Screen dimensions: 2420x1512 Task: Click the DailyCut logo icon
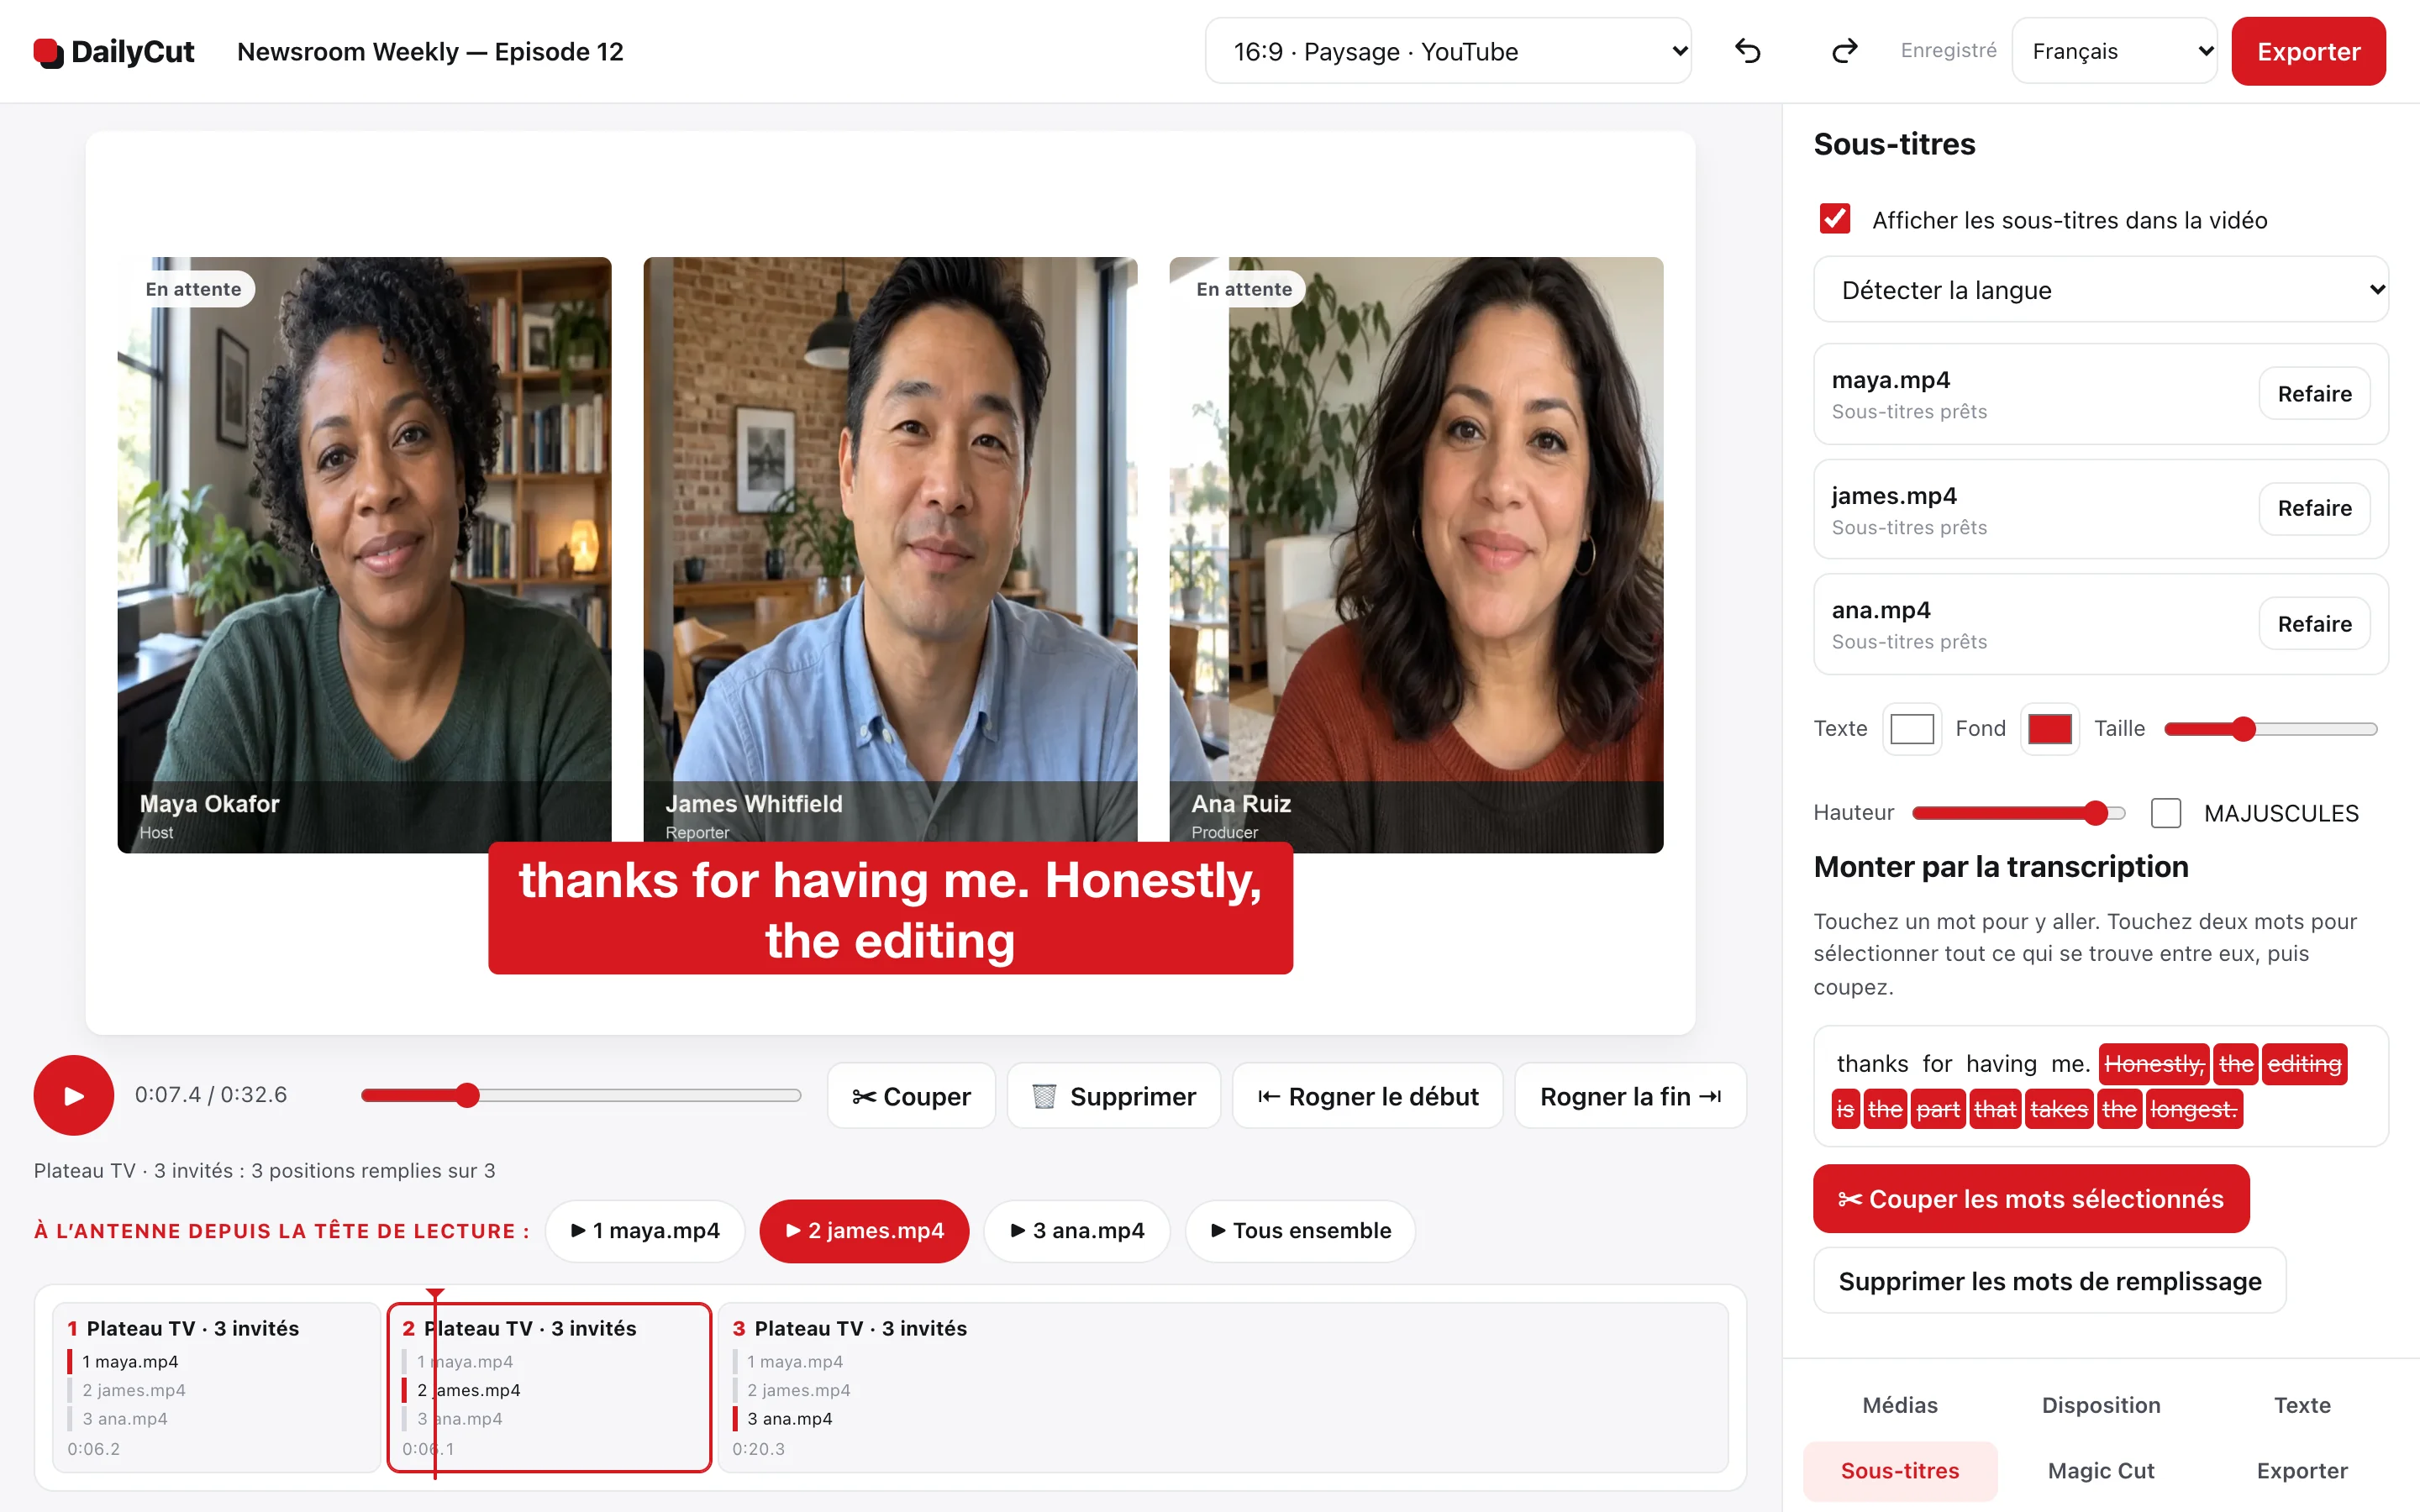(48, 52)
